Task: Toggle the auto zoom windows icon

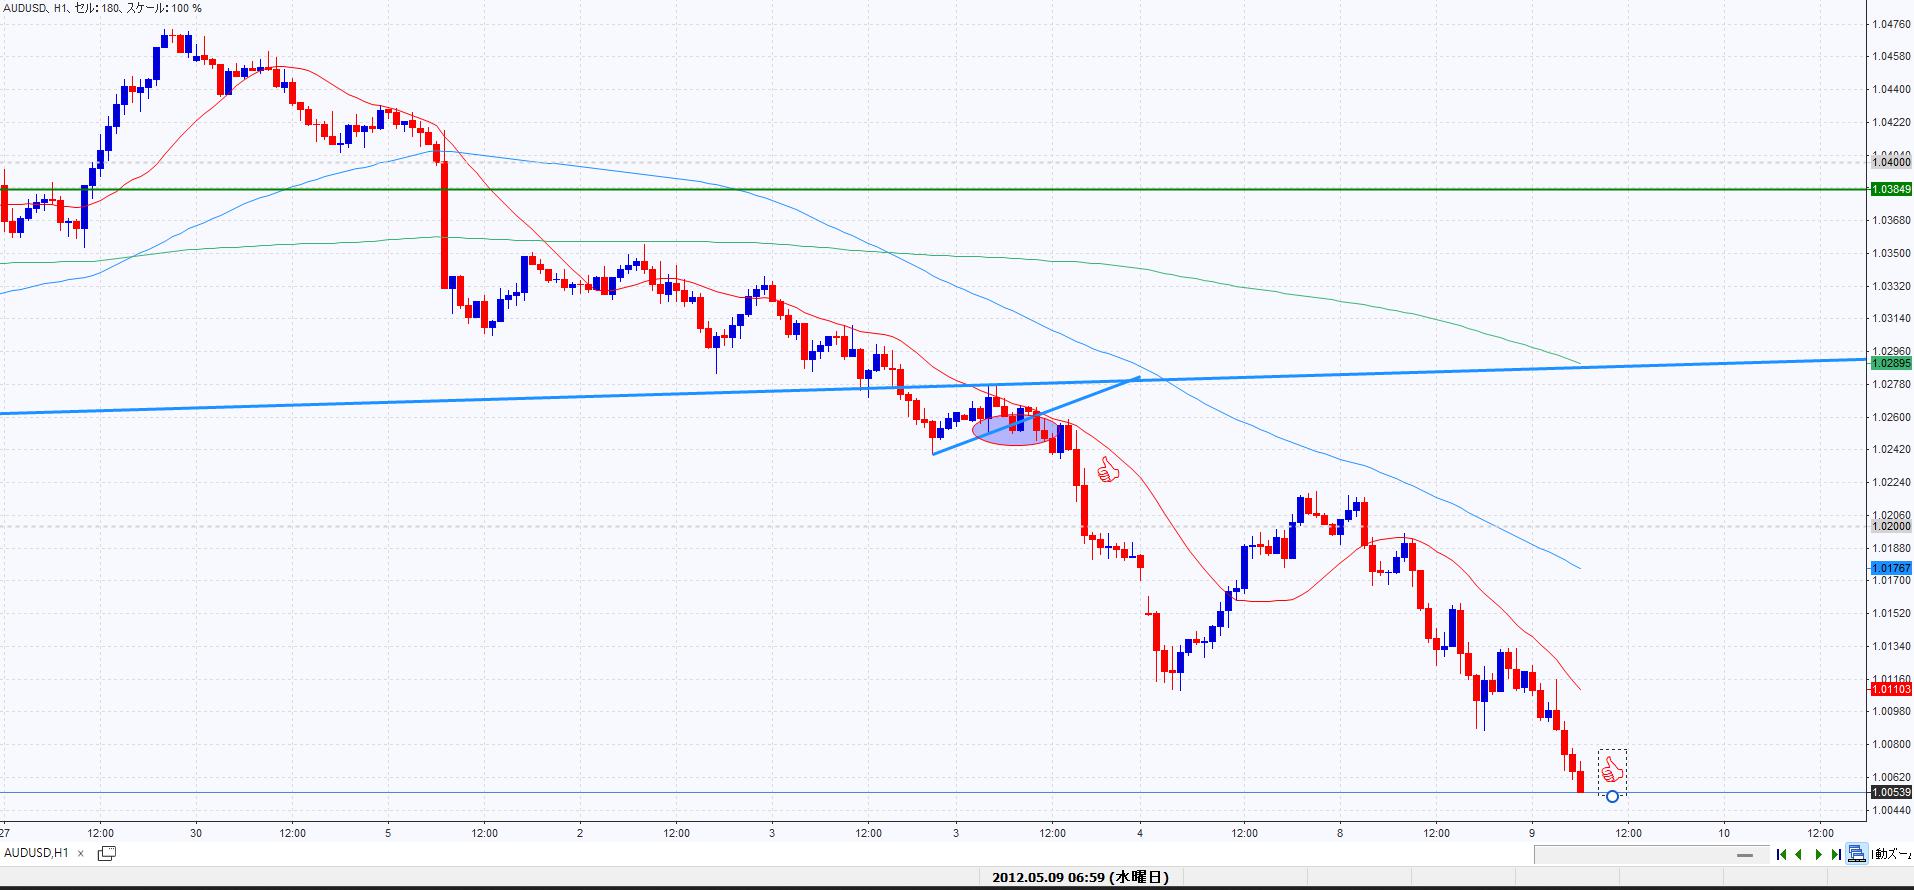Action: tap(1857, 854)
